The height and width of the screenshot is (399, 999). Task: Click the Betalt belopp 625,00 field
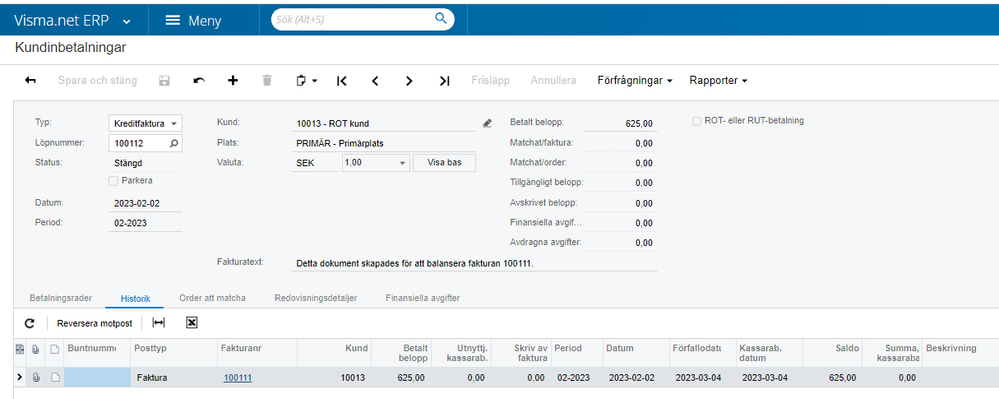(620, 123)
